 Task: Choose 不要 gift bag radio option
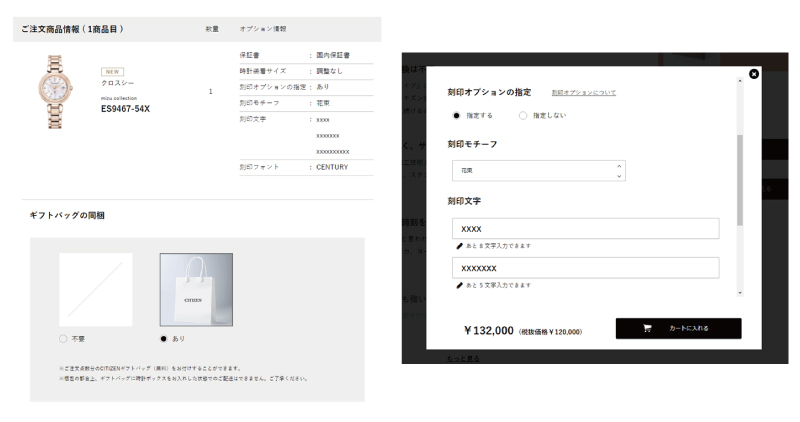click(x=64, y=339)
